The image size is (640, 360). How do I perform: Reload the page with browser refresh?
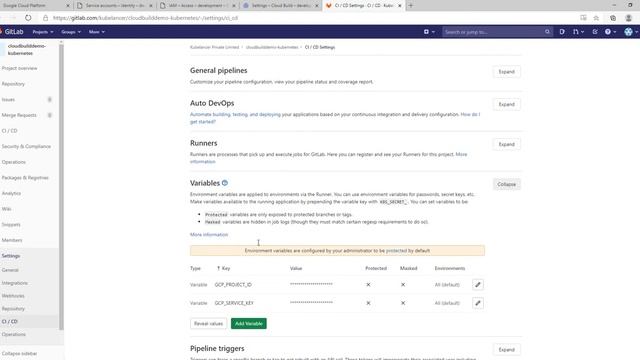(x=28, y=18)
